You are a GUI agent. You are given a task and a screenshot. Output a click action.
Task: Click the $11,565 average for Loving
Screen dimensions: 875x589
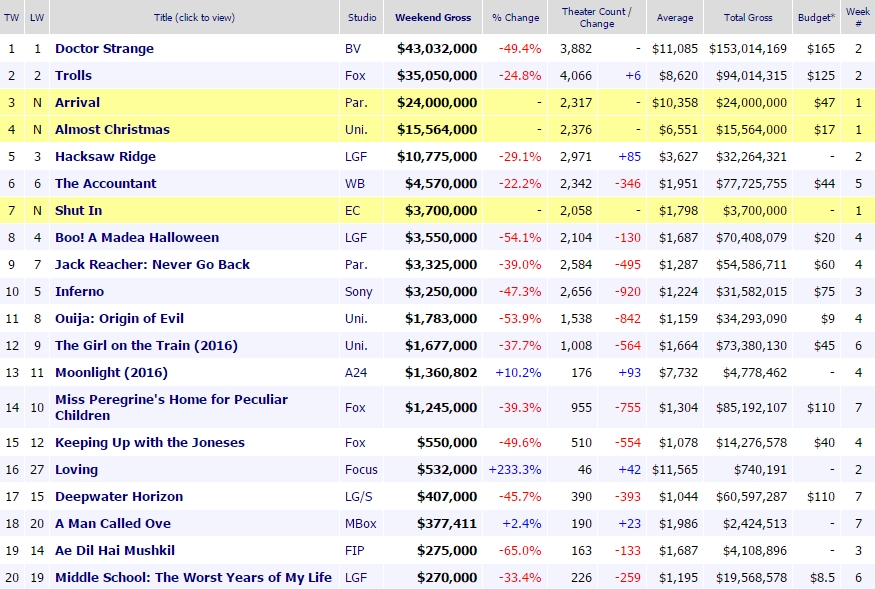pos(675,470)
